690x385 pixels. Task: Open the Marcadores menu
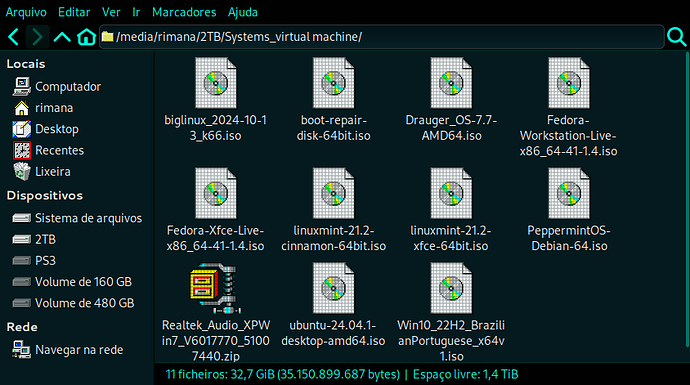(184, 12)
